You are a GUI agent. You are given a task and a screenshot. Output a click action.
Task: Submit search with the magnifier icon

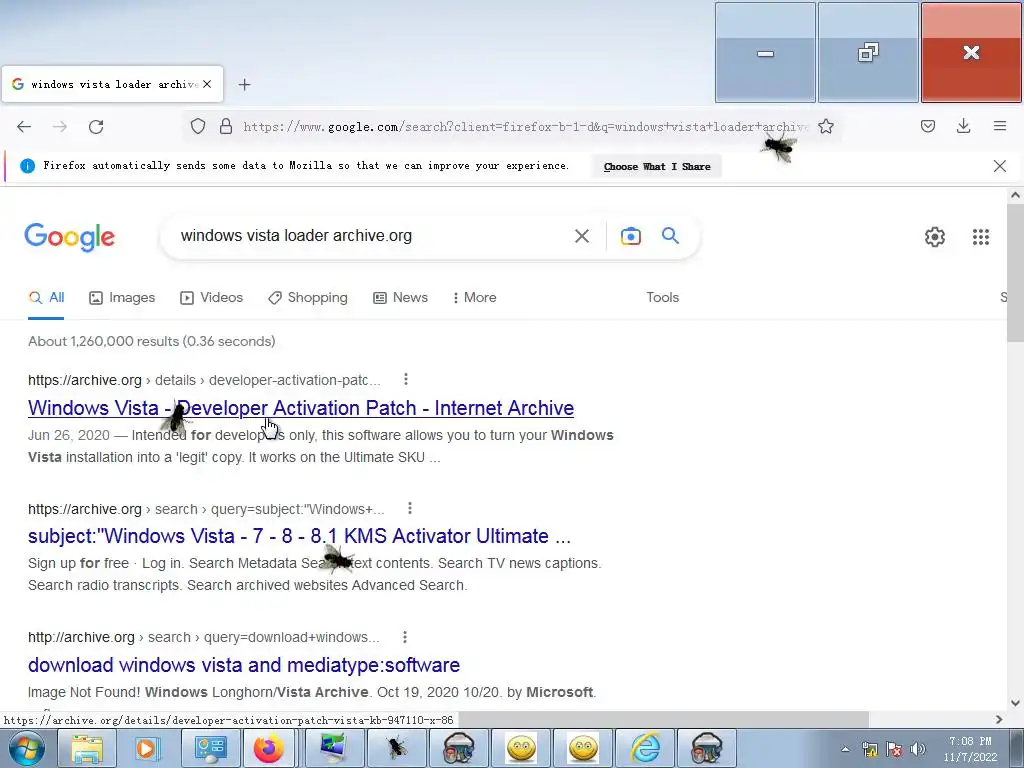point(671,236)
